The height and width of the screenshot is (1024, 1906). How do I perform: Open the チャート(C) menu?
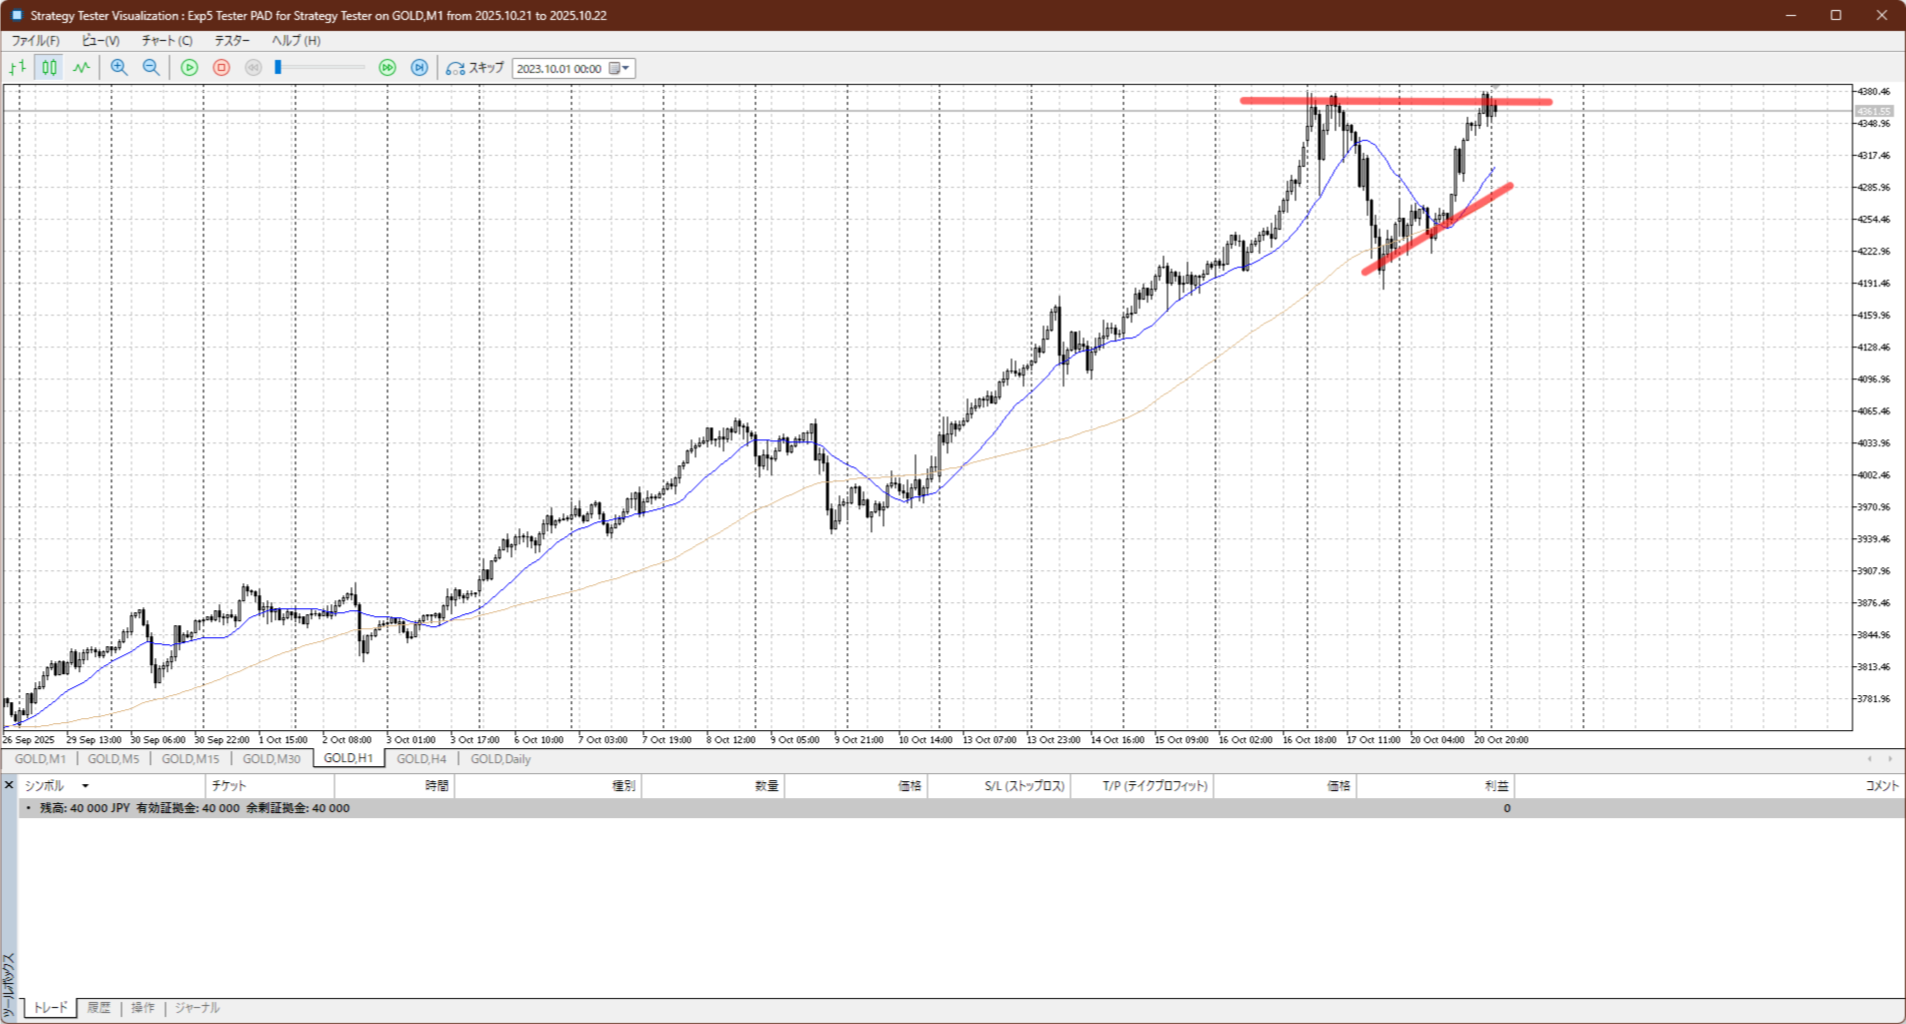(x=166, y=41)
